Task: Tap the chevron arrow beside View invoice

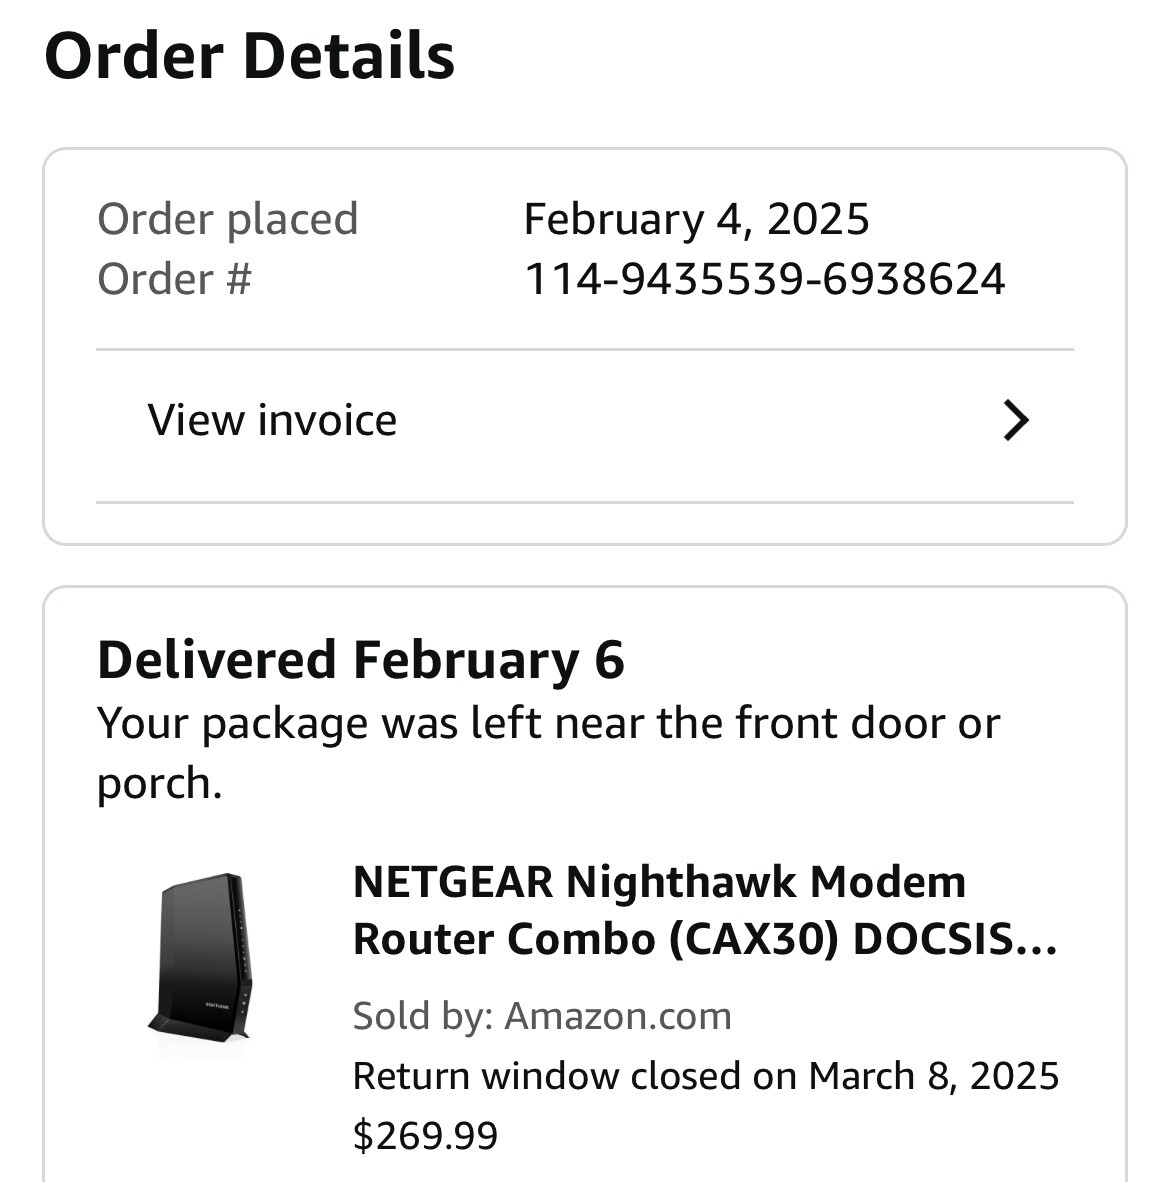Action: click(1015, 421)
